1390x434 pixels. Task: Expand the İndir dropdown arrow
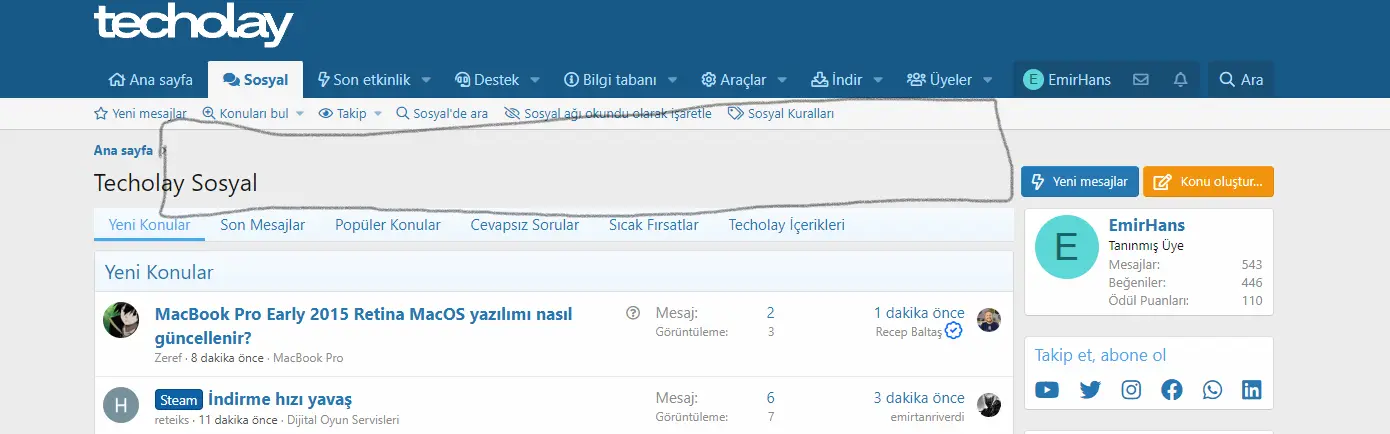(x=878, y=80)
